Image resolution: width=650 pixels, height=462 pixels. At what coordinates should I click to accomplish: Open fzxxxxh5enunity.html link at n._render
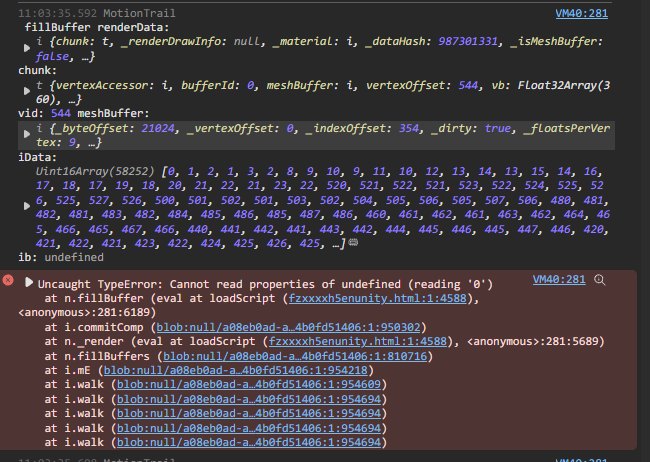click(x=358, y=341)
